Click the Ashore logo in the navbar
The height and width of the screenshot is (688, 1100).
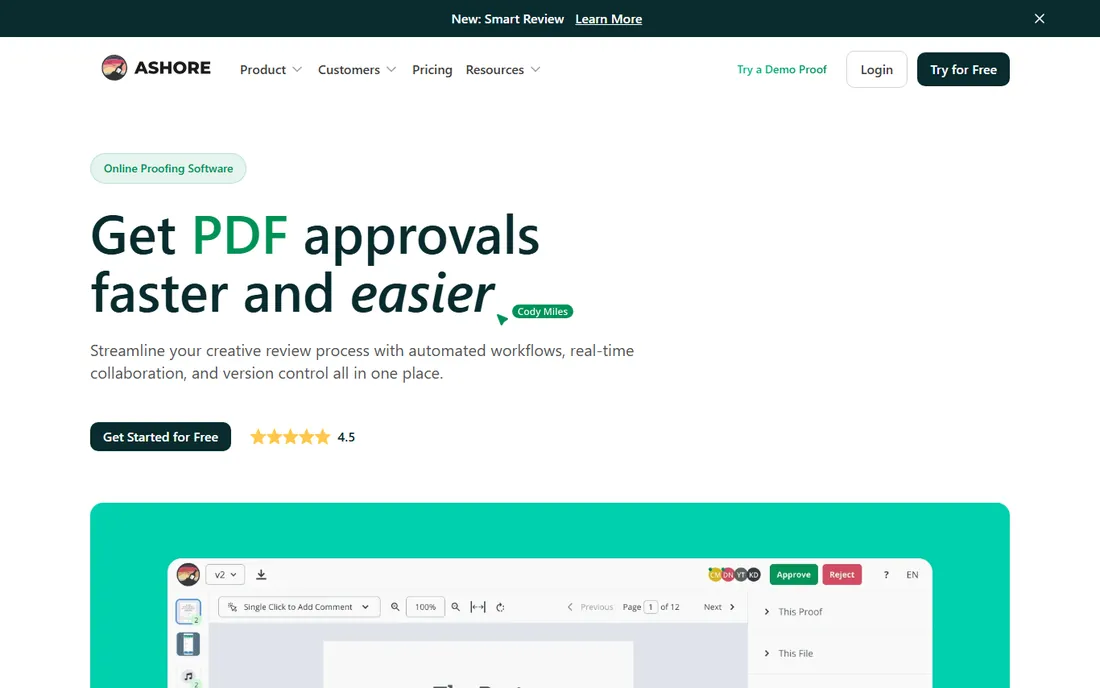click(156, 68)
